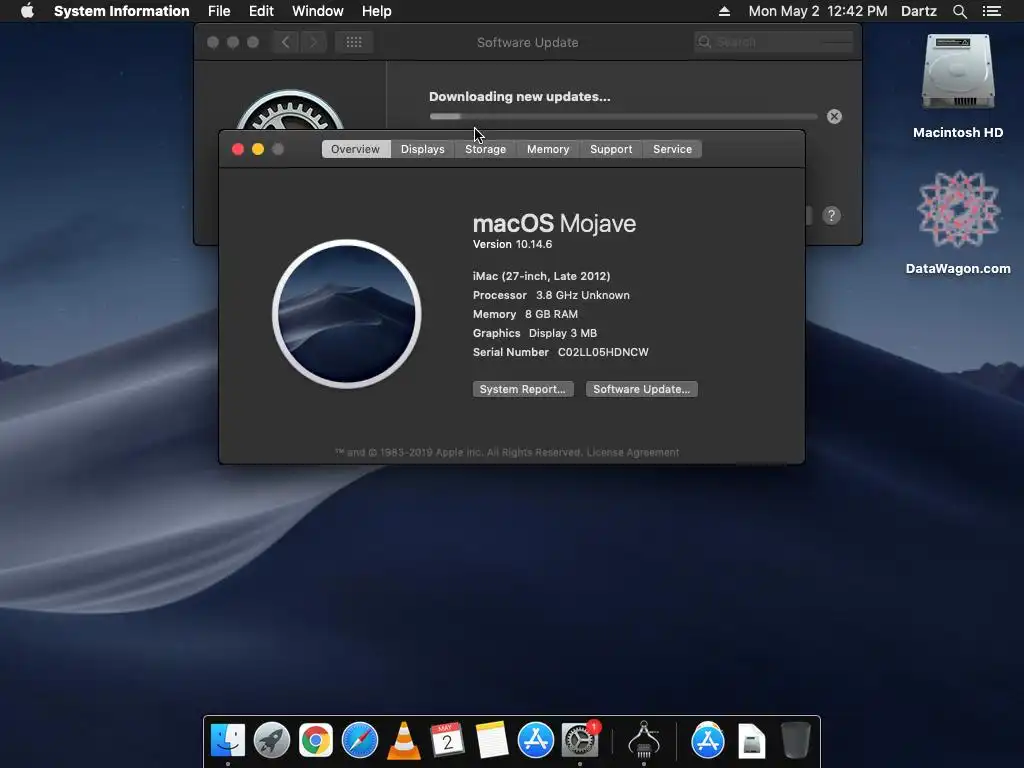This screenshot has width=1024, height=768.
Task: Click the Search field in Software Update window
Action: tap(774, 42)
